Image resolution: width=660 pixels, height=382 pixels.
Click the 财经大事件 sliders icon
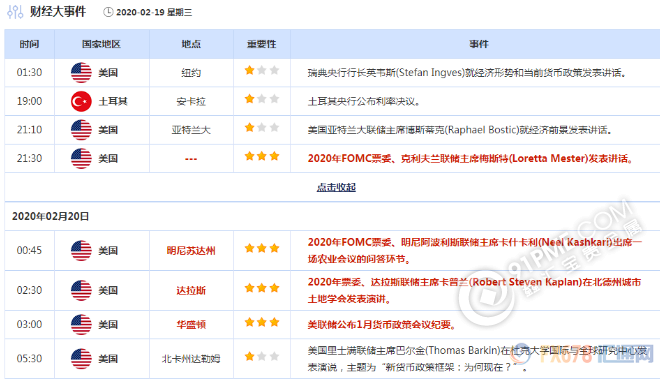tap(15, 12)
